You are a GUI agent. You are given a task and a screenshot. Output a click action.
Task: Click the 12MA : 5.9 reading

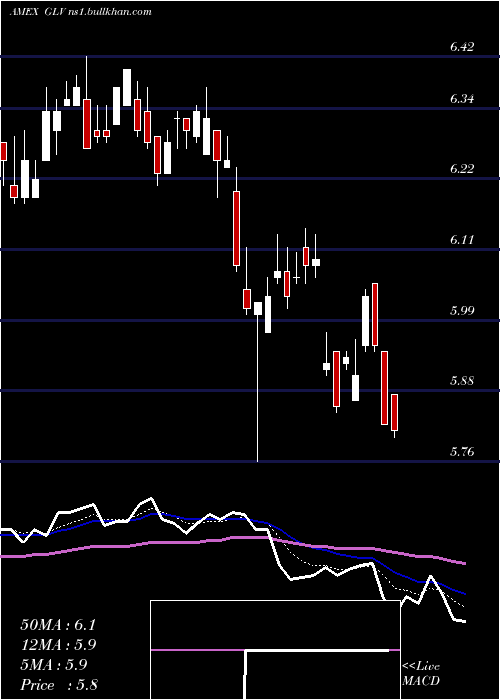pyautogui.click(x=58, y=645)
